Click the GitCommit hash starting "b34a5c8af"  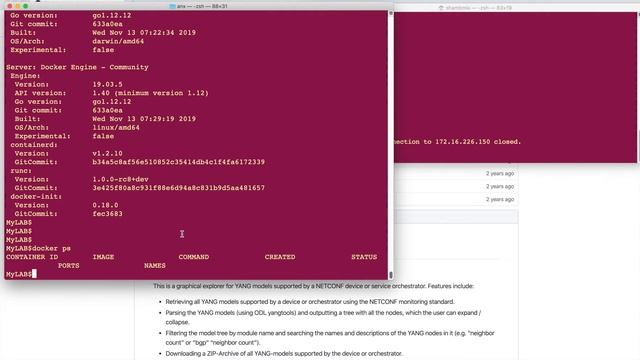click(178, 162)
